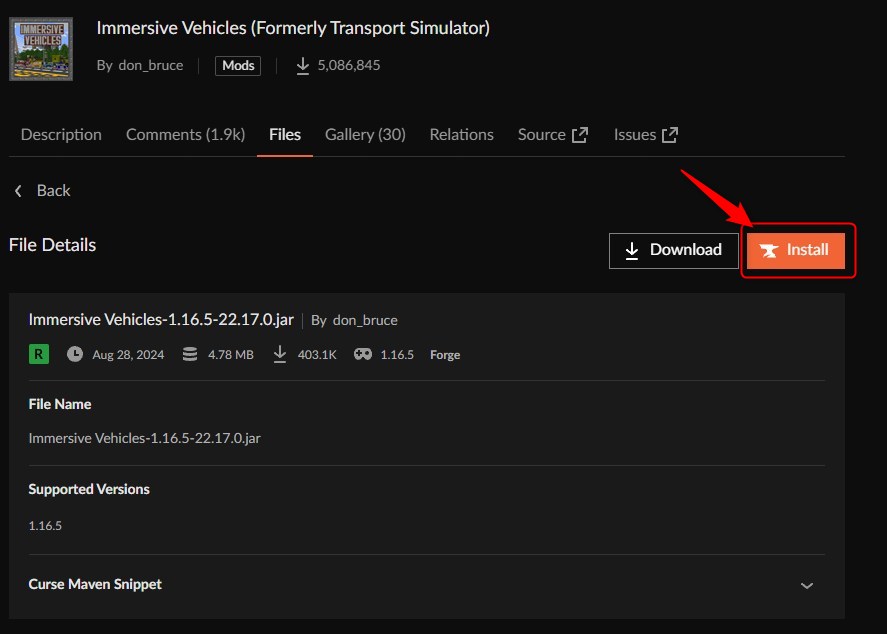Click the Download button
This screenshot has width=887, height=634.
(673, 251)
